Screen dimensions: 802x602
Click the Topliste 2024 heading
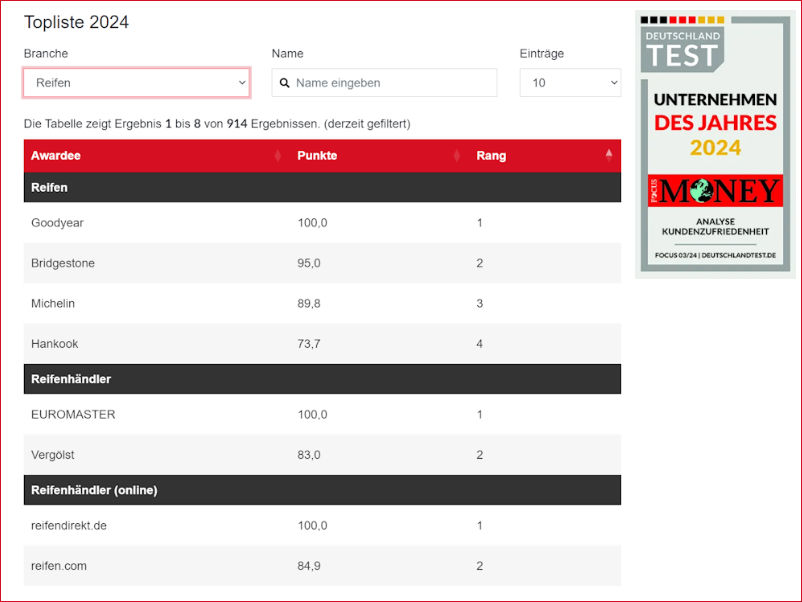click(x=76, y=22)
